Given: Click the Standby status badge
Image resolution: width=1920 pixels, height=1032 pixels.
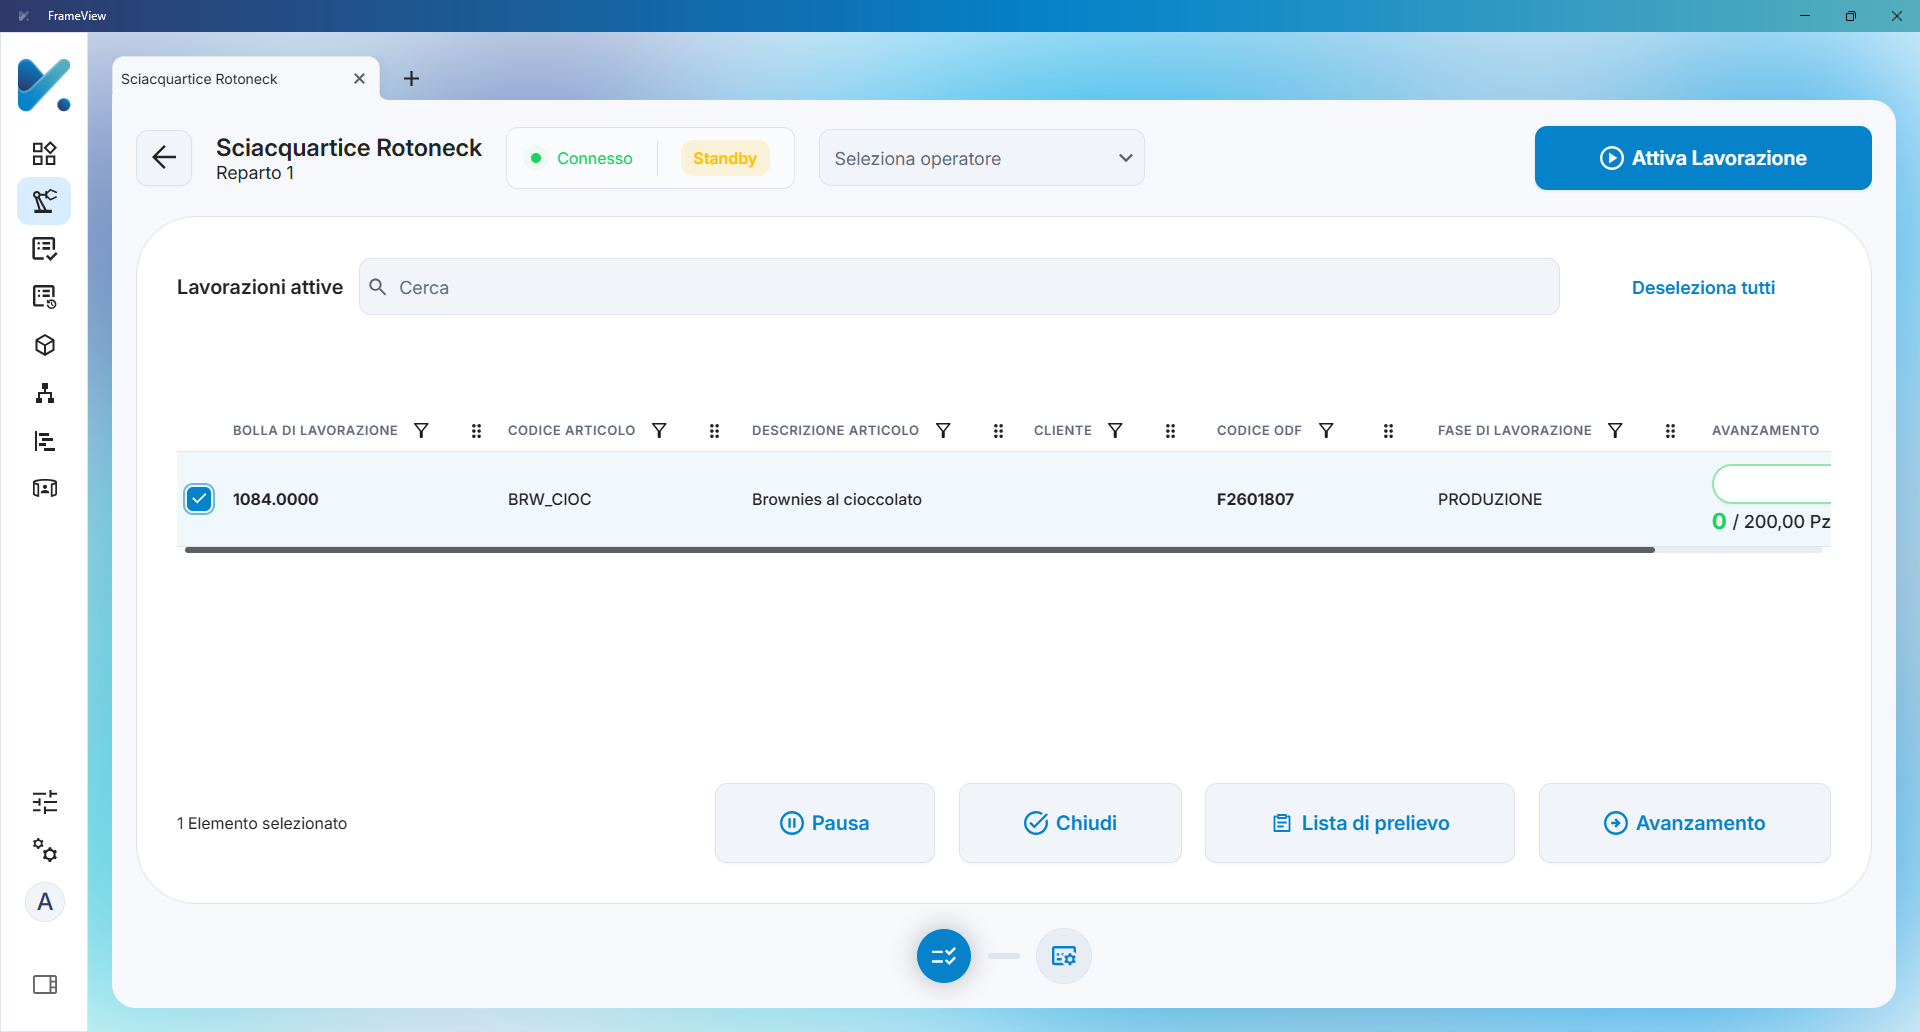Looking at the screenshot, I should [725, 158].
